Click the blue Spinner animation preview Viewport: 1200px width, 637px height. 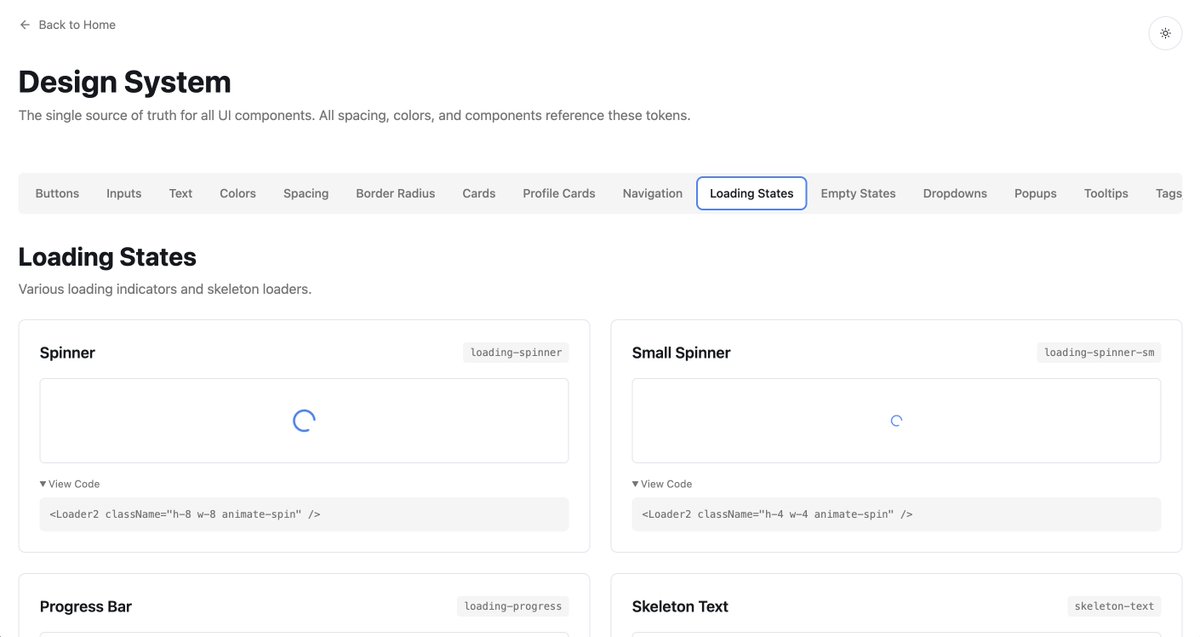tap(303, 420)
